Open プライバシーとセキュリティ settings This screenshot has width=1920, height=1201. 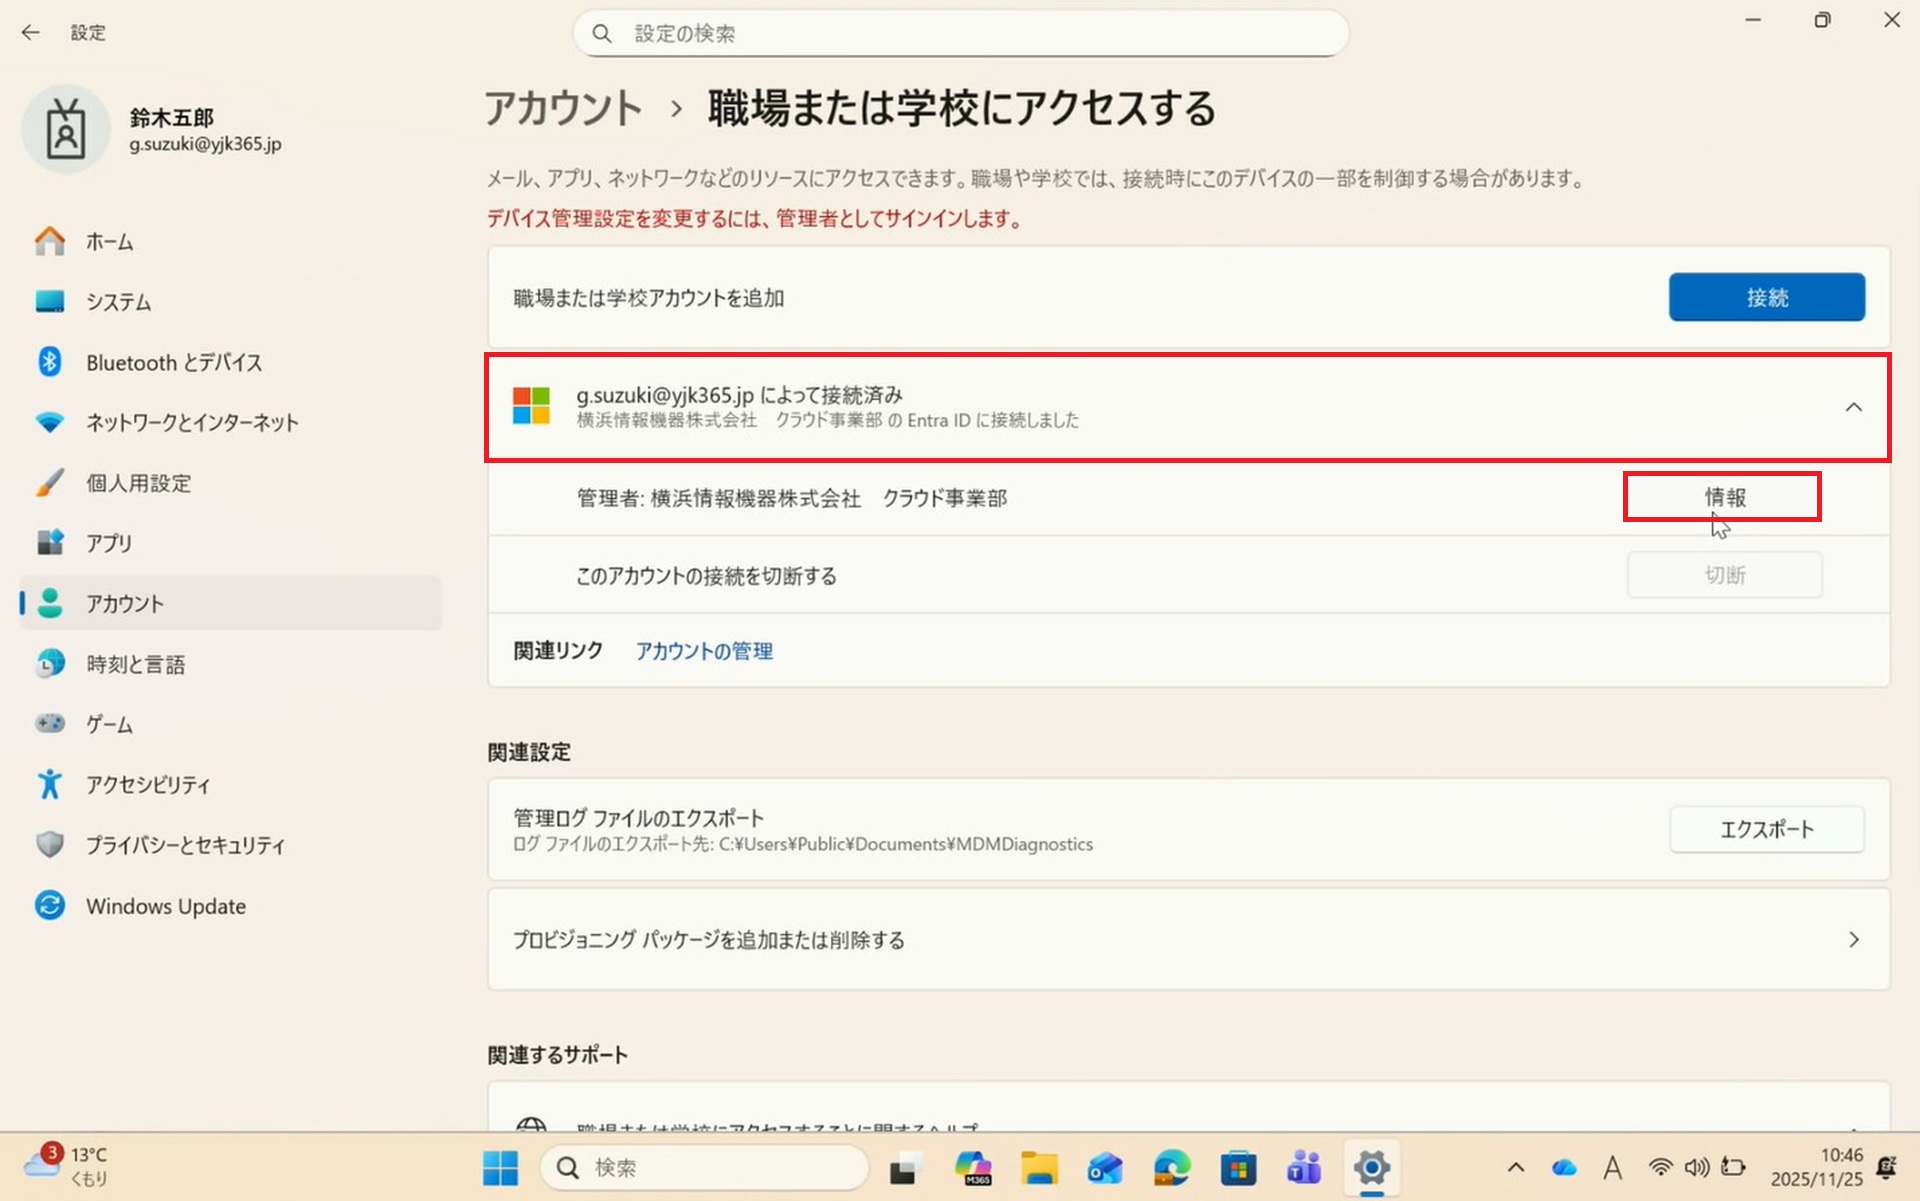point(185,846)
